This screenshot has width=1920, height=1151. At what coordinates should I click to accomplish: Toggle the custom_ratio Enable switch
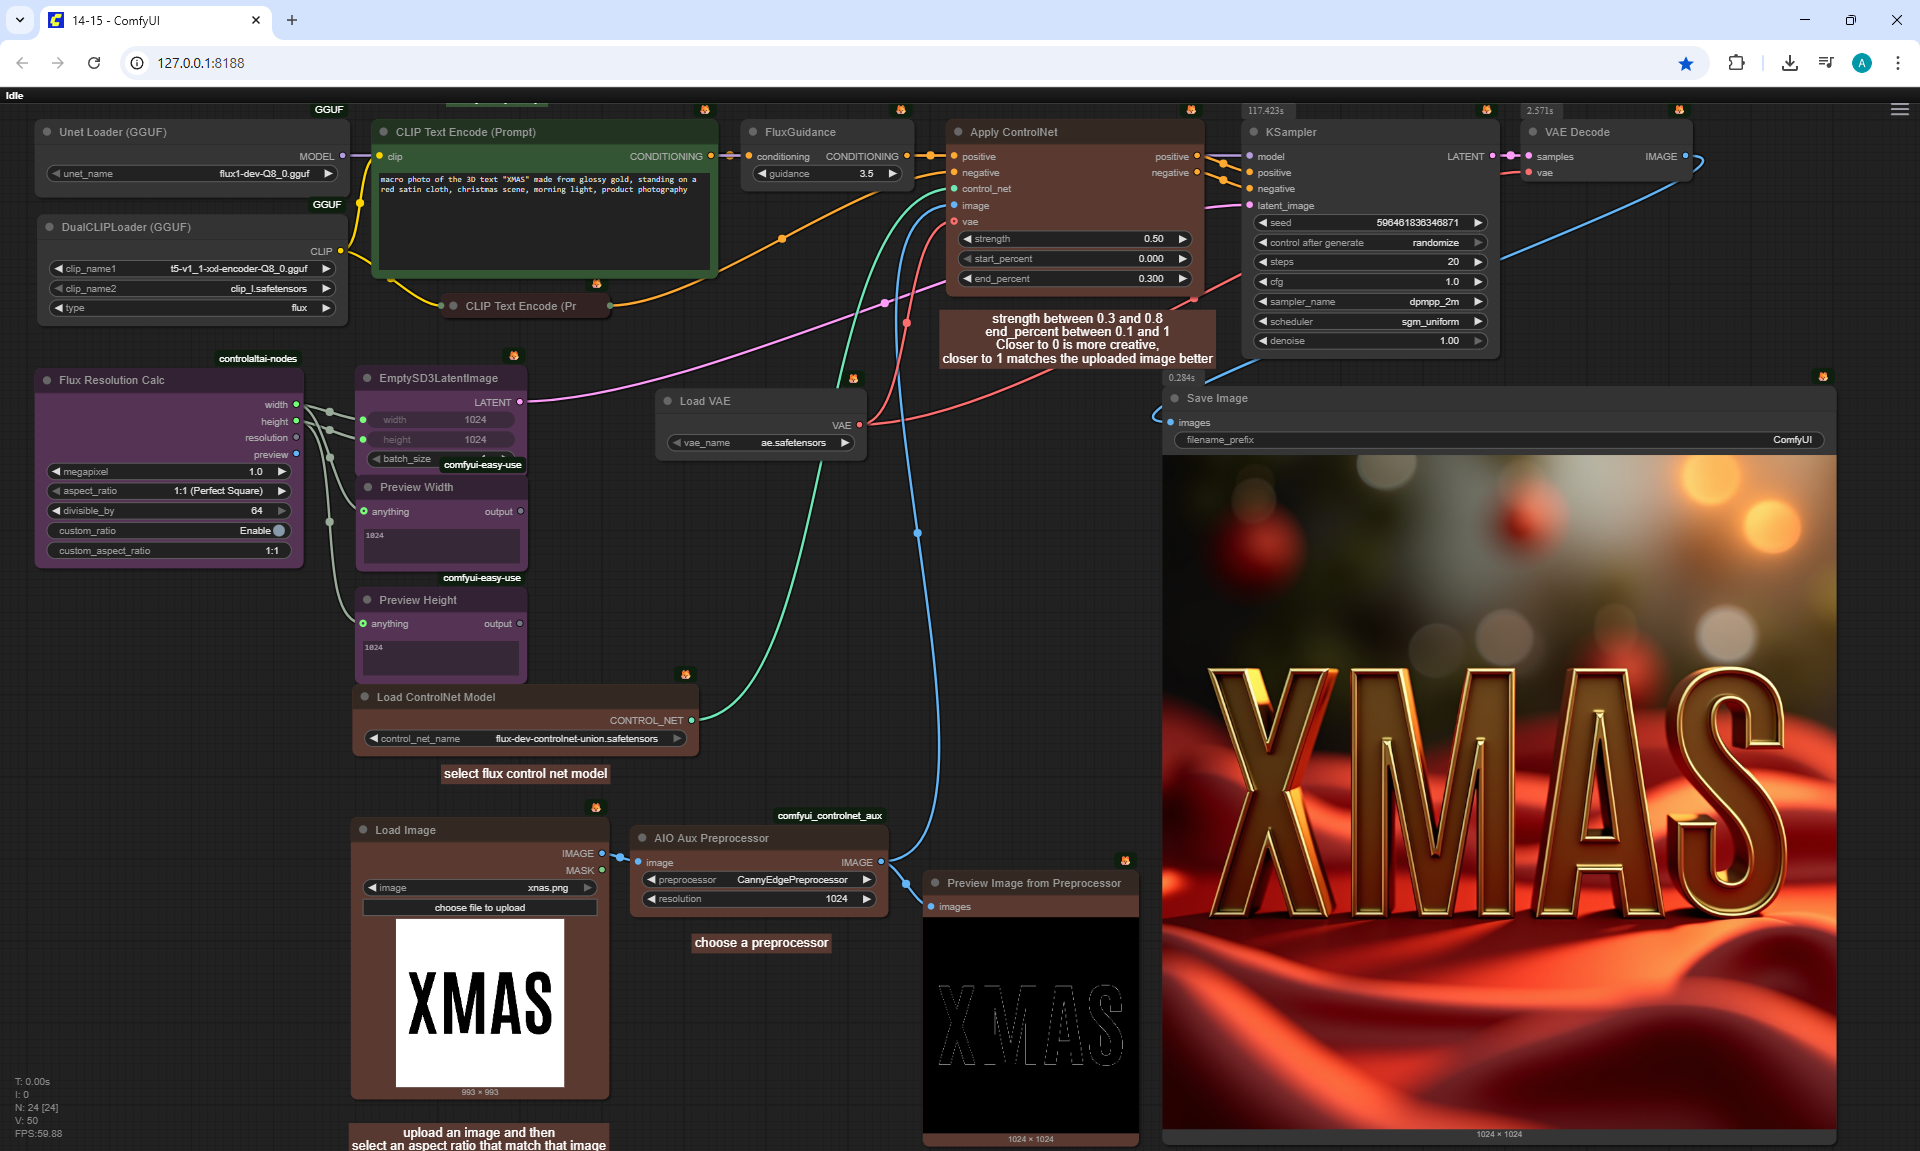pyautogui.click(x=279, y=531)
